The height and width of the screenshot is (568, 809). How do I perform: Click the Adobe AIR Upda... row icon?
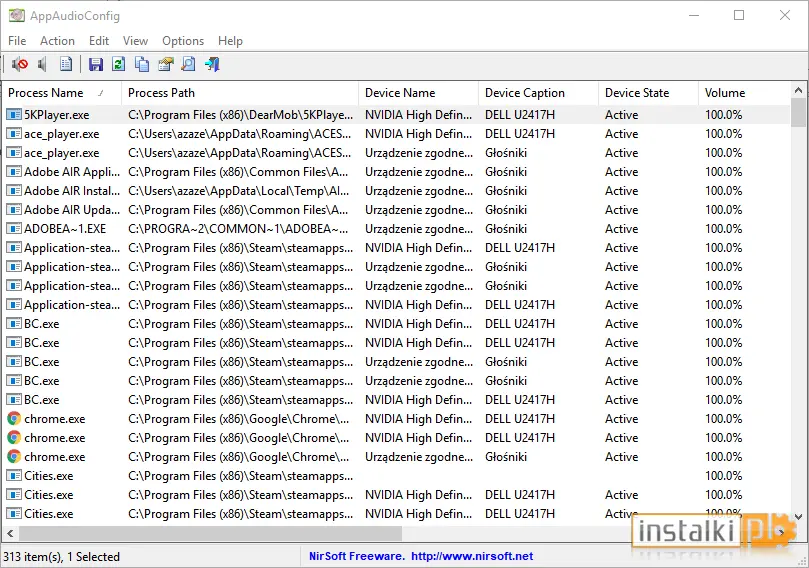14,210
